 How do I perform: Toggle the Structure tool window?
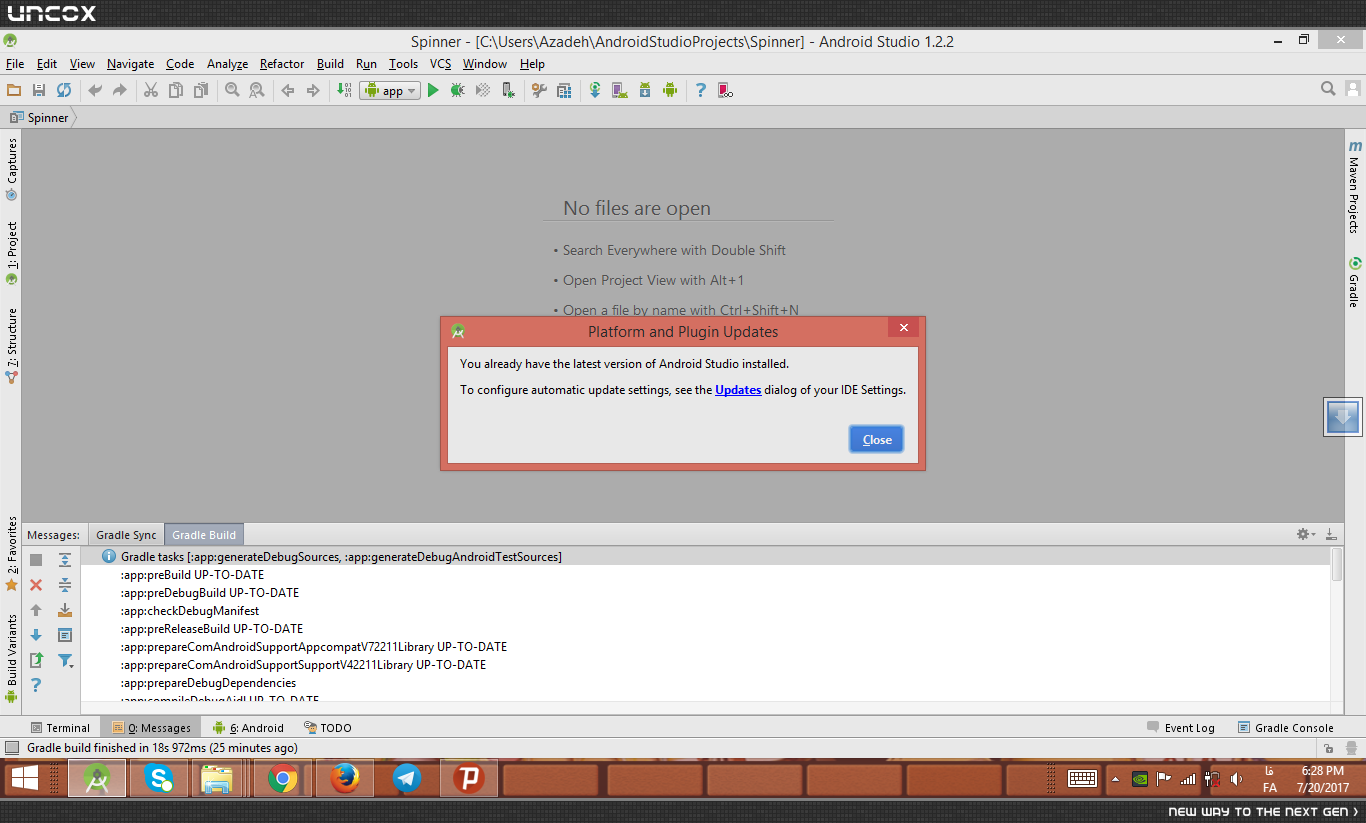pyautogui.click(x=12, y=346)
